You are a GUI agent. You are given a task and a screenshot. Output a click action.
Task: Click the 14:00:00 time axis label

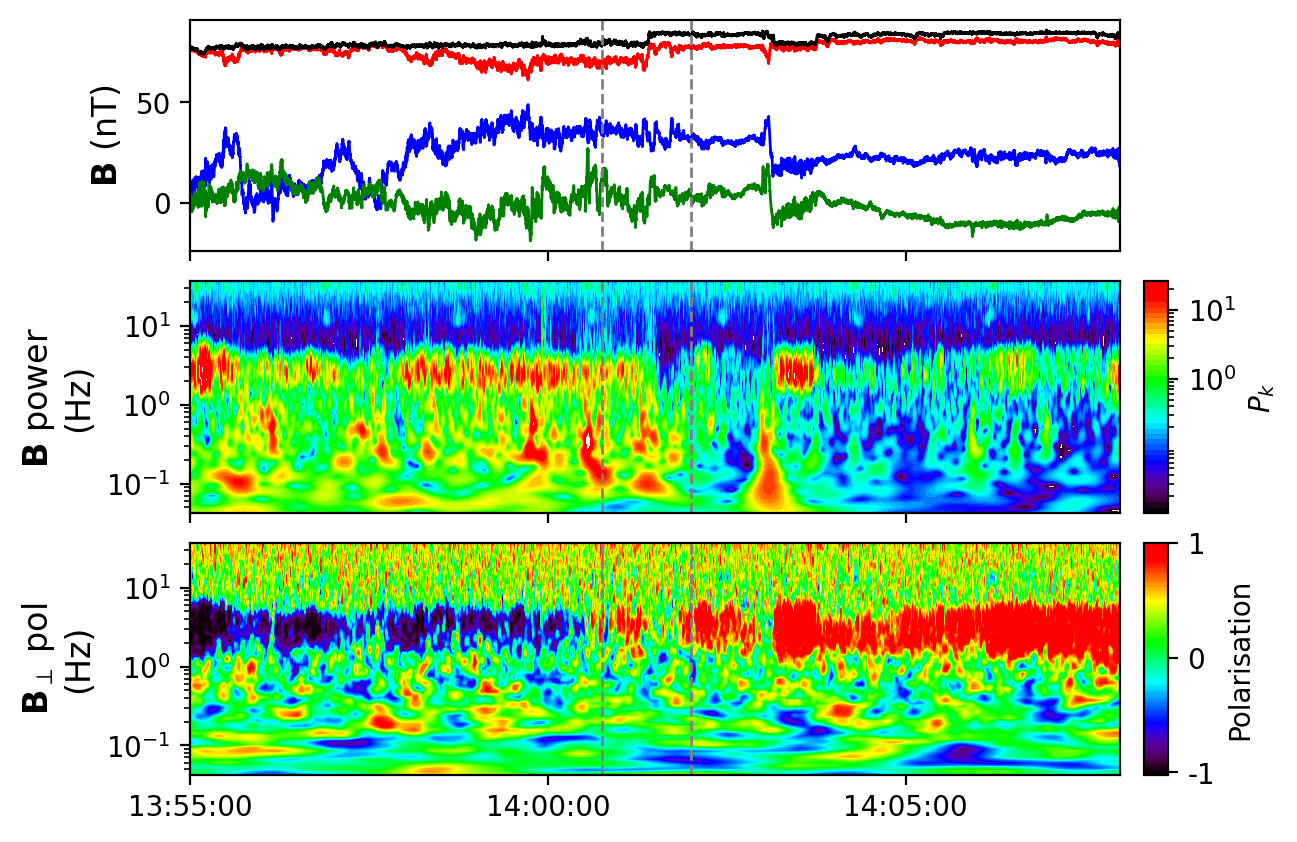pos(548,805)
